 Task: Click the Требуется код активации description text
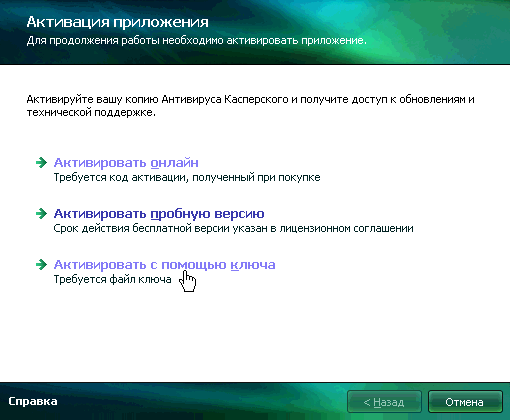[x=187, y=177]
